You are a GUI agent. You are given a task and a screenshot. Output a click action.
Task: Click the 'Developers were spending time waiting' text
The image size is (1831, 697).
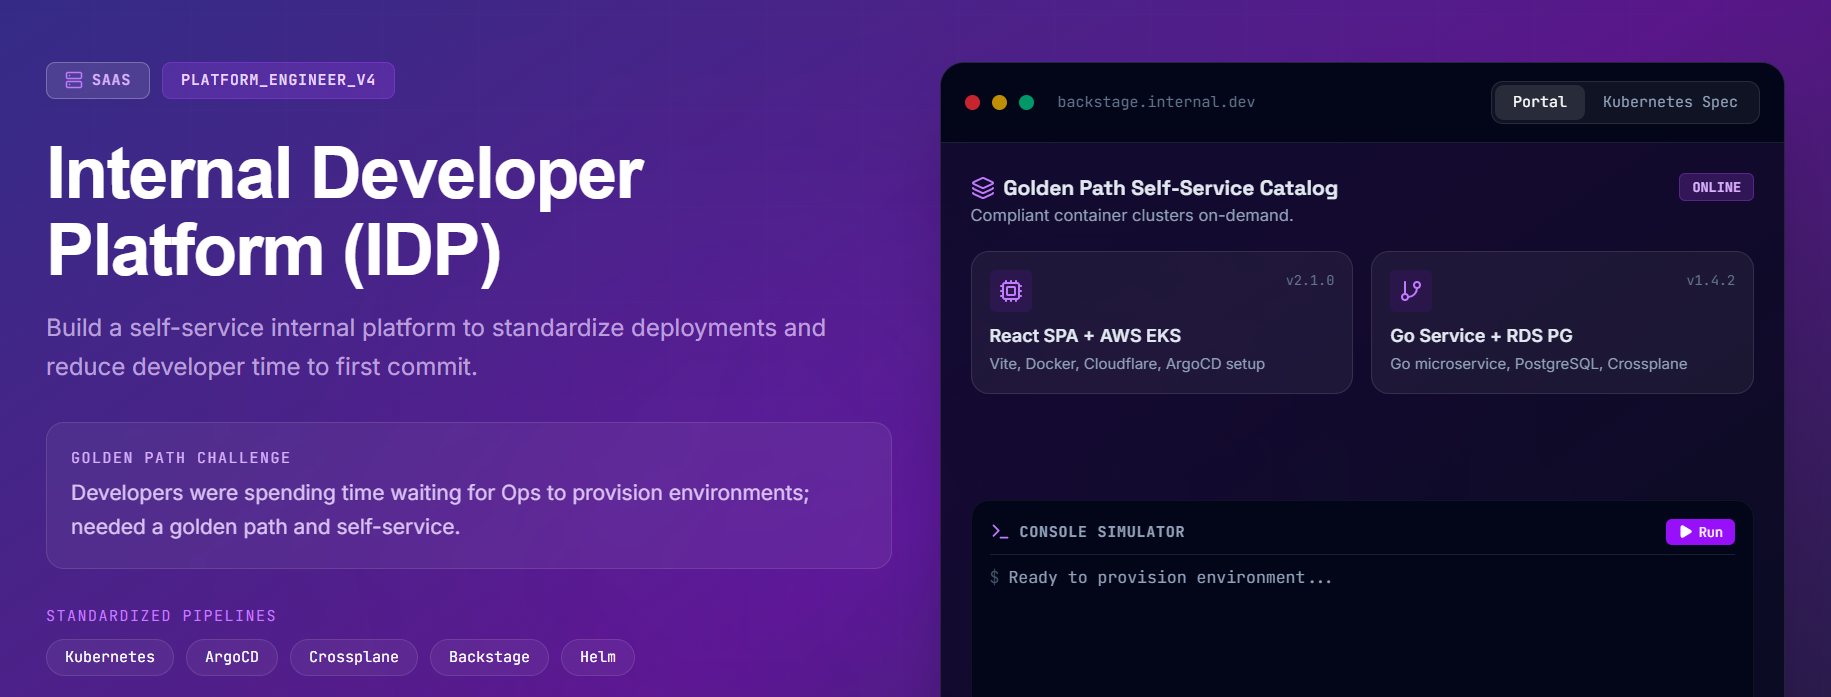440,510
